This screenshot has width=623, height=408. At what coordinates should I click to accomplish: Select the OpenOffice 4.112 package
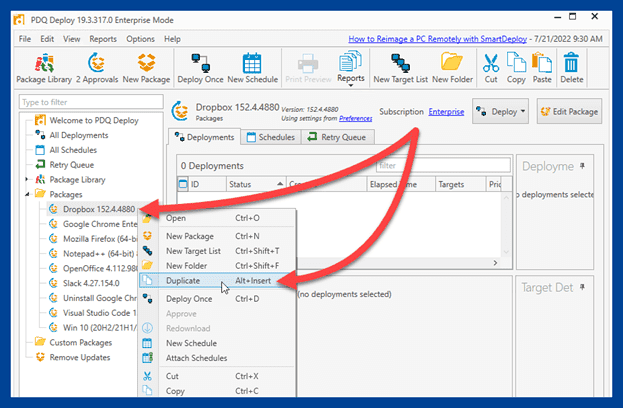coord(93,269)
